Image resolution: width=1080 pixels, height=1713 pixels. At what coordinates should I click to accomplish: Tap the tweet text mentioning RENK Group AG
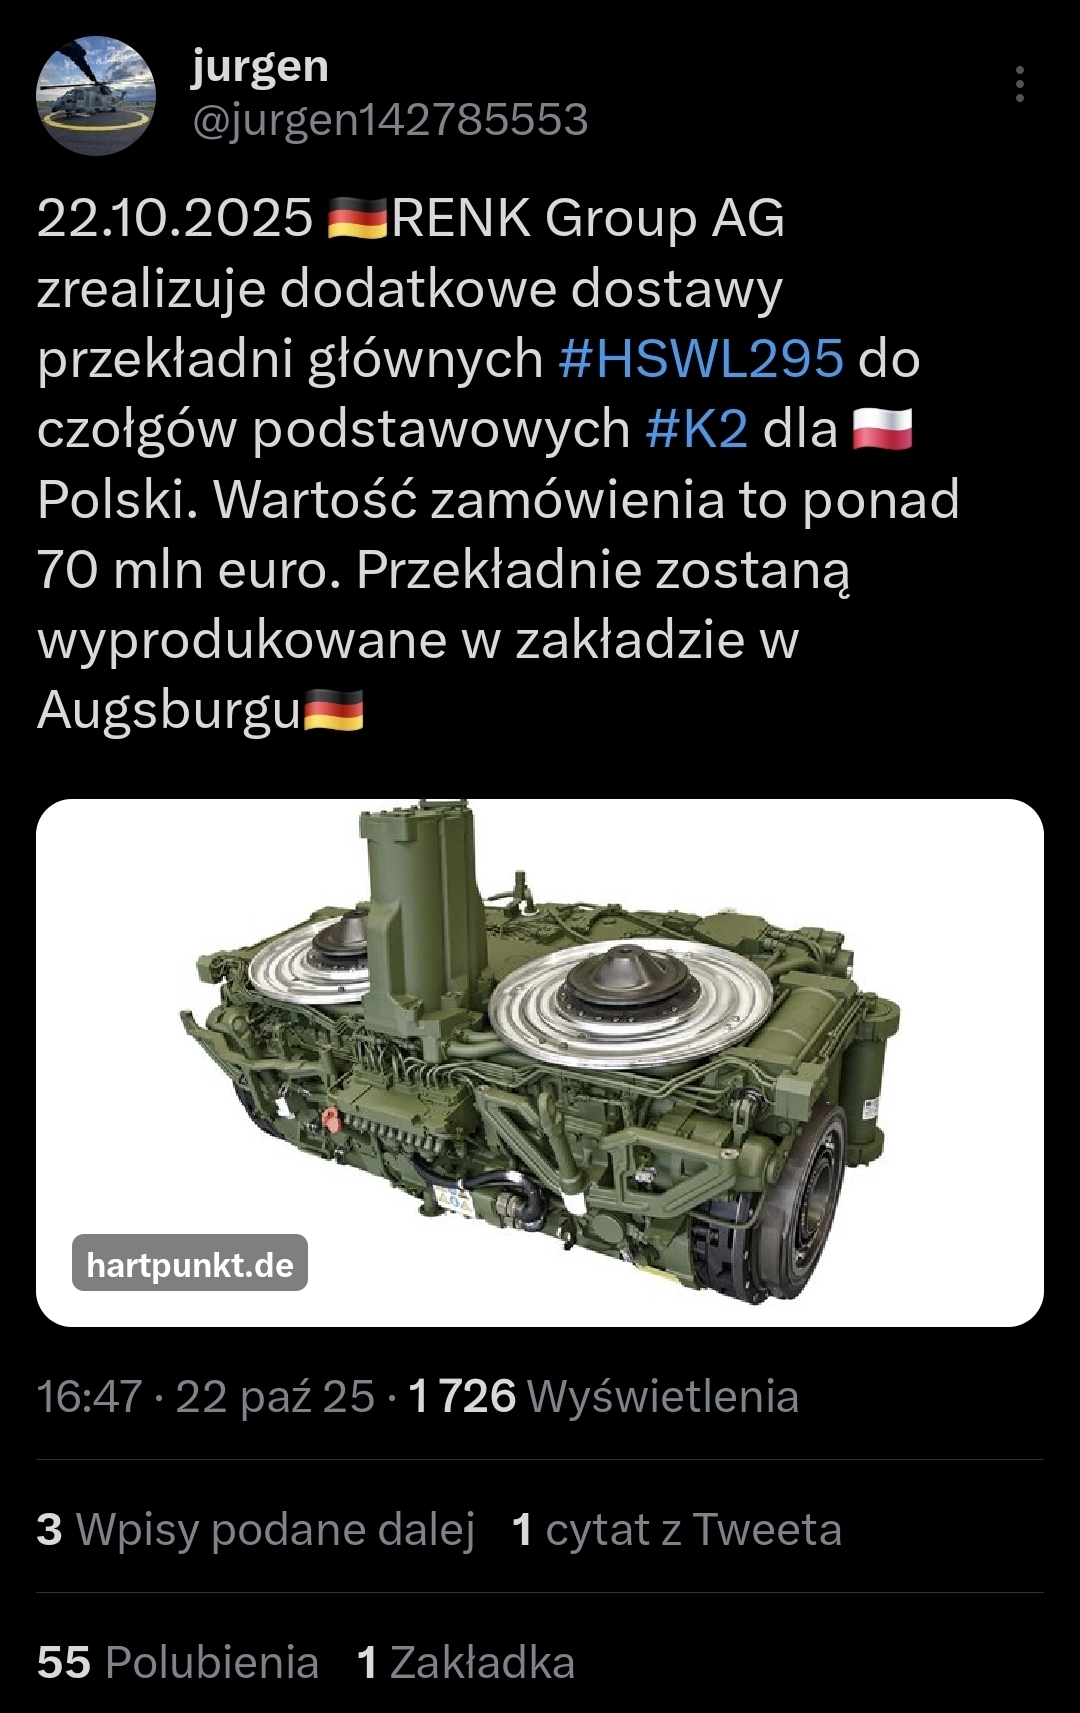pyautogui.click(x=498, y=463)
